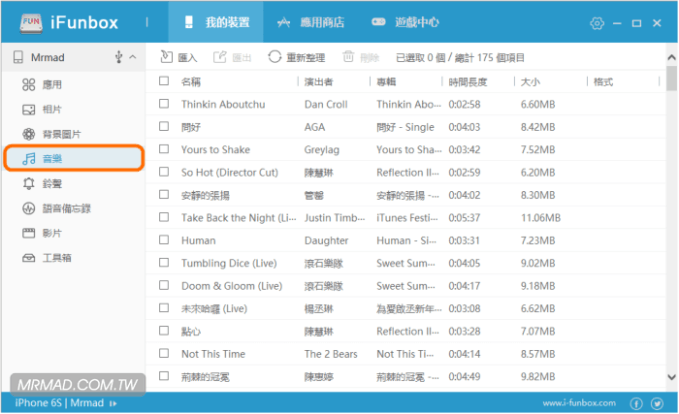
Task: Click the ringtone bell icon in sidebar
Action: 29,184
